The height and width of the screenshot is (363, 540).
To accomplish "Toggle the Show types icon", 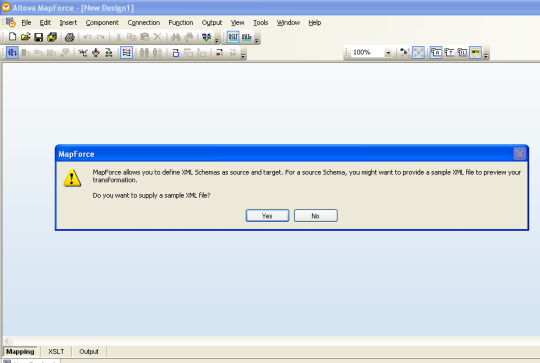I will click(449, 52).
